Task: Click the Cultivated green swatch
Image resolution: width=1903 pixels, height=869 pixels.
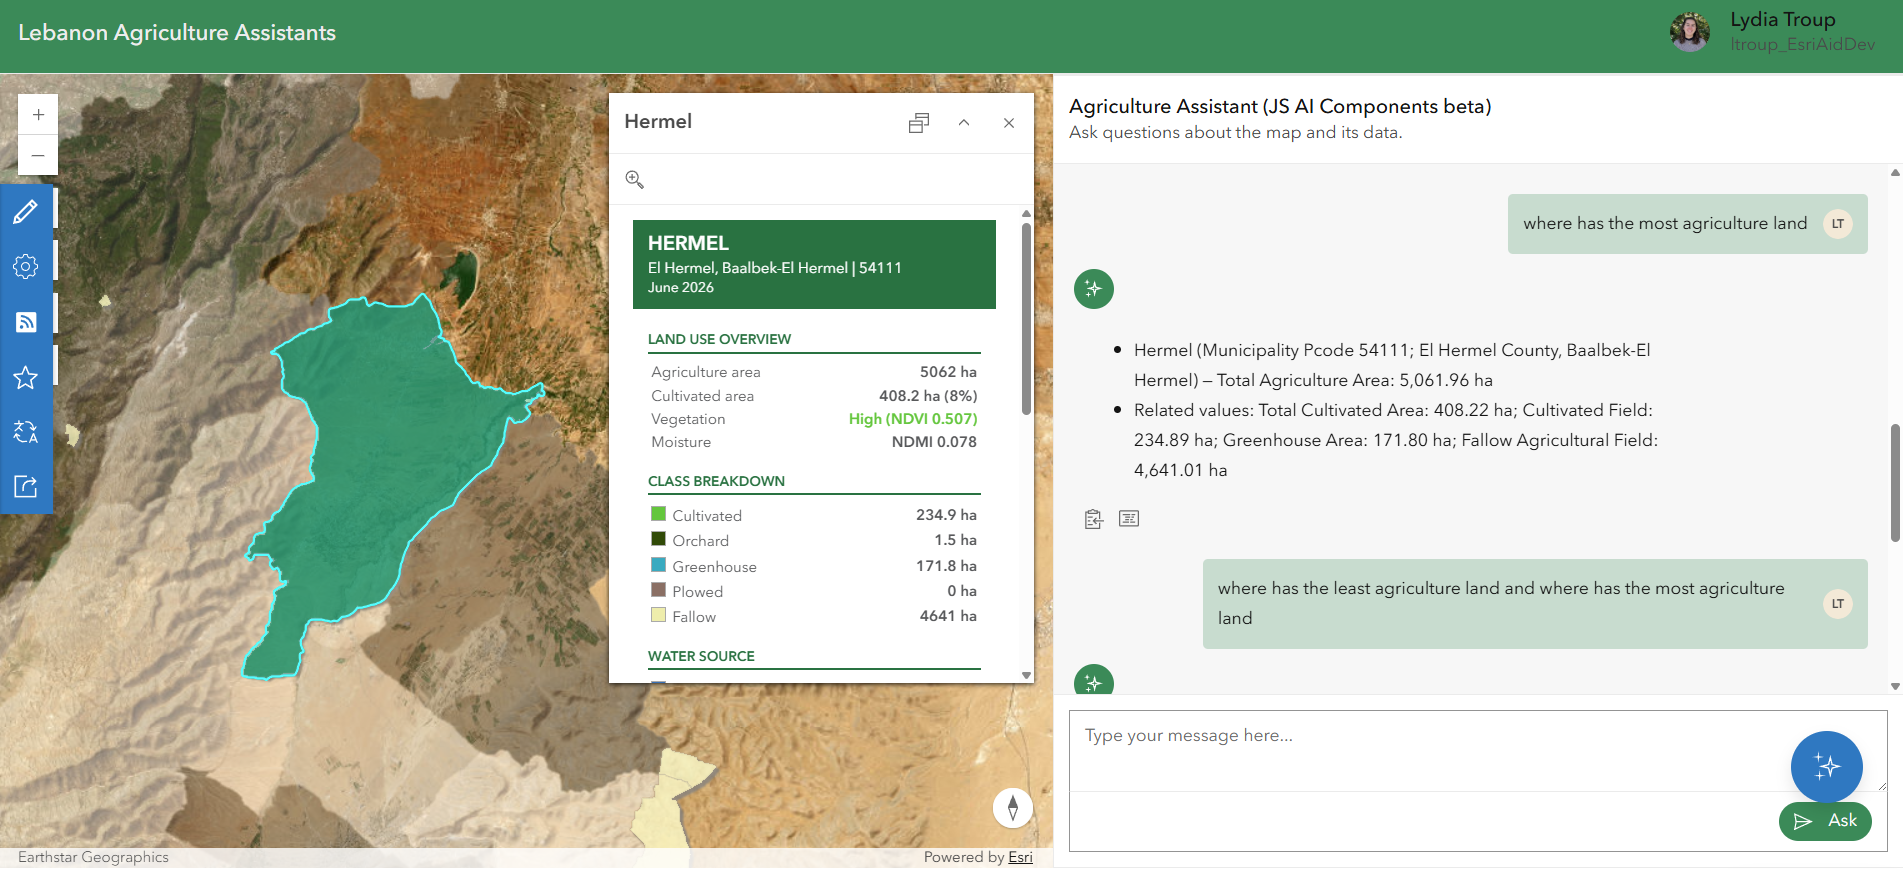Action: coord(658,514)
